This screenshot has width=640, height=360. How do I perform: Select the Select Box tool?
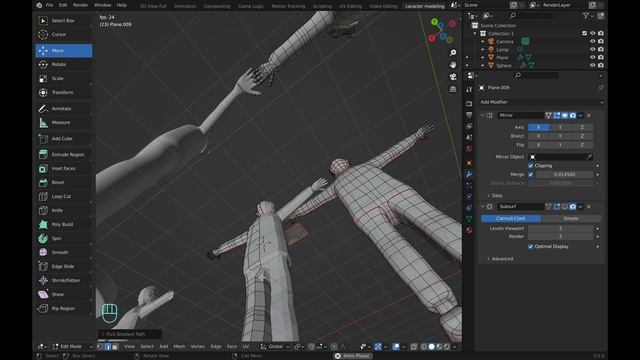(64, 20)
